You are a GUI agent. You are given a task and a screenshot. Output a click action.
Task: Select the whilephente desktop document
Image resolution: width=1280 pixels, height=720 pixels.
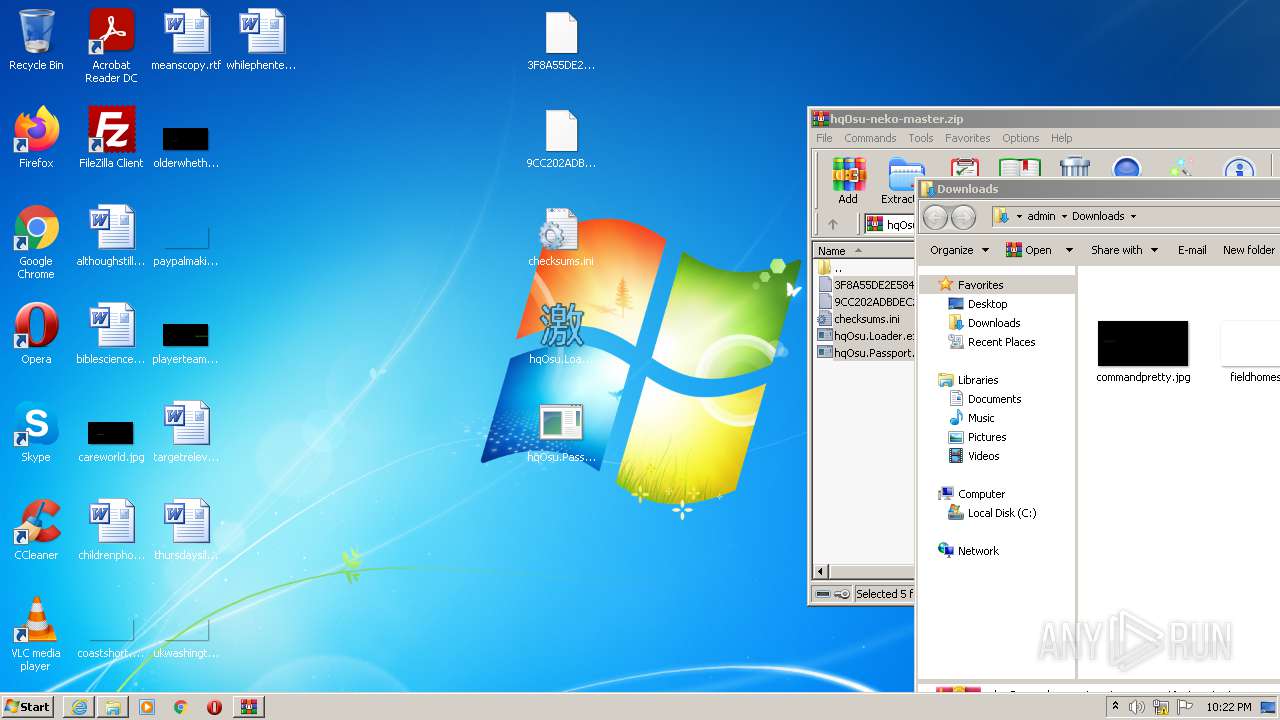pos(261,41)
